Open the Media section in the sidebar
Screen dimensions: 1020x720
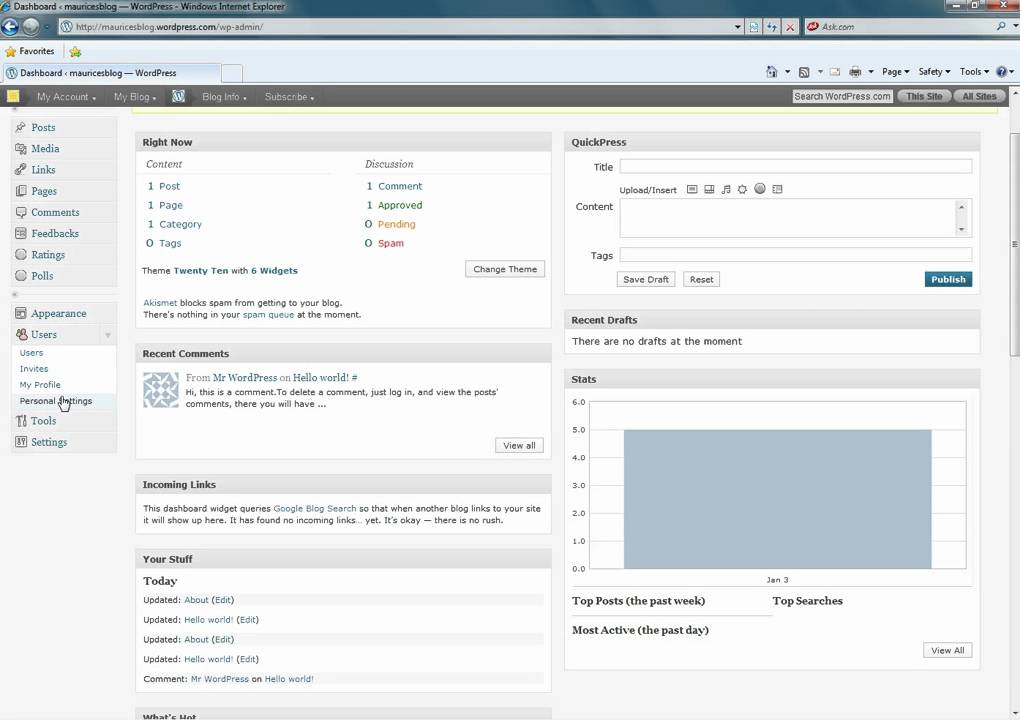pyautogui.click(x=45, y=148)
